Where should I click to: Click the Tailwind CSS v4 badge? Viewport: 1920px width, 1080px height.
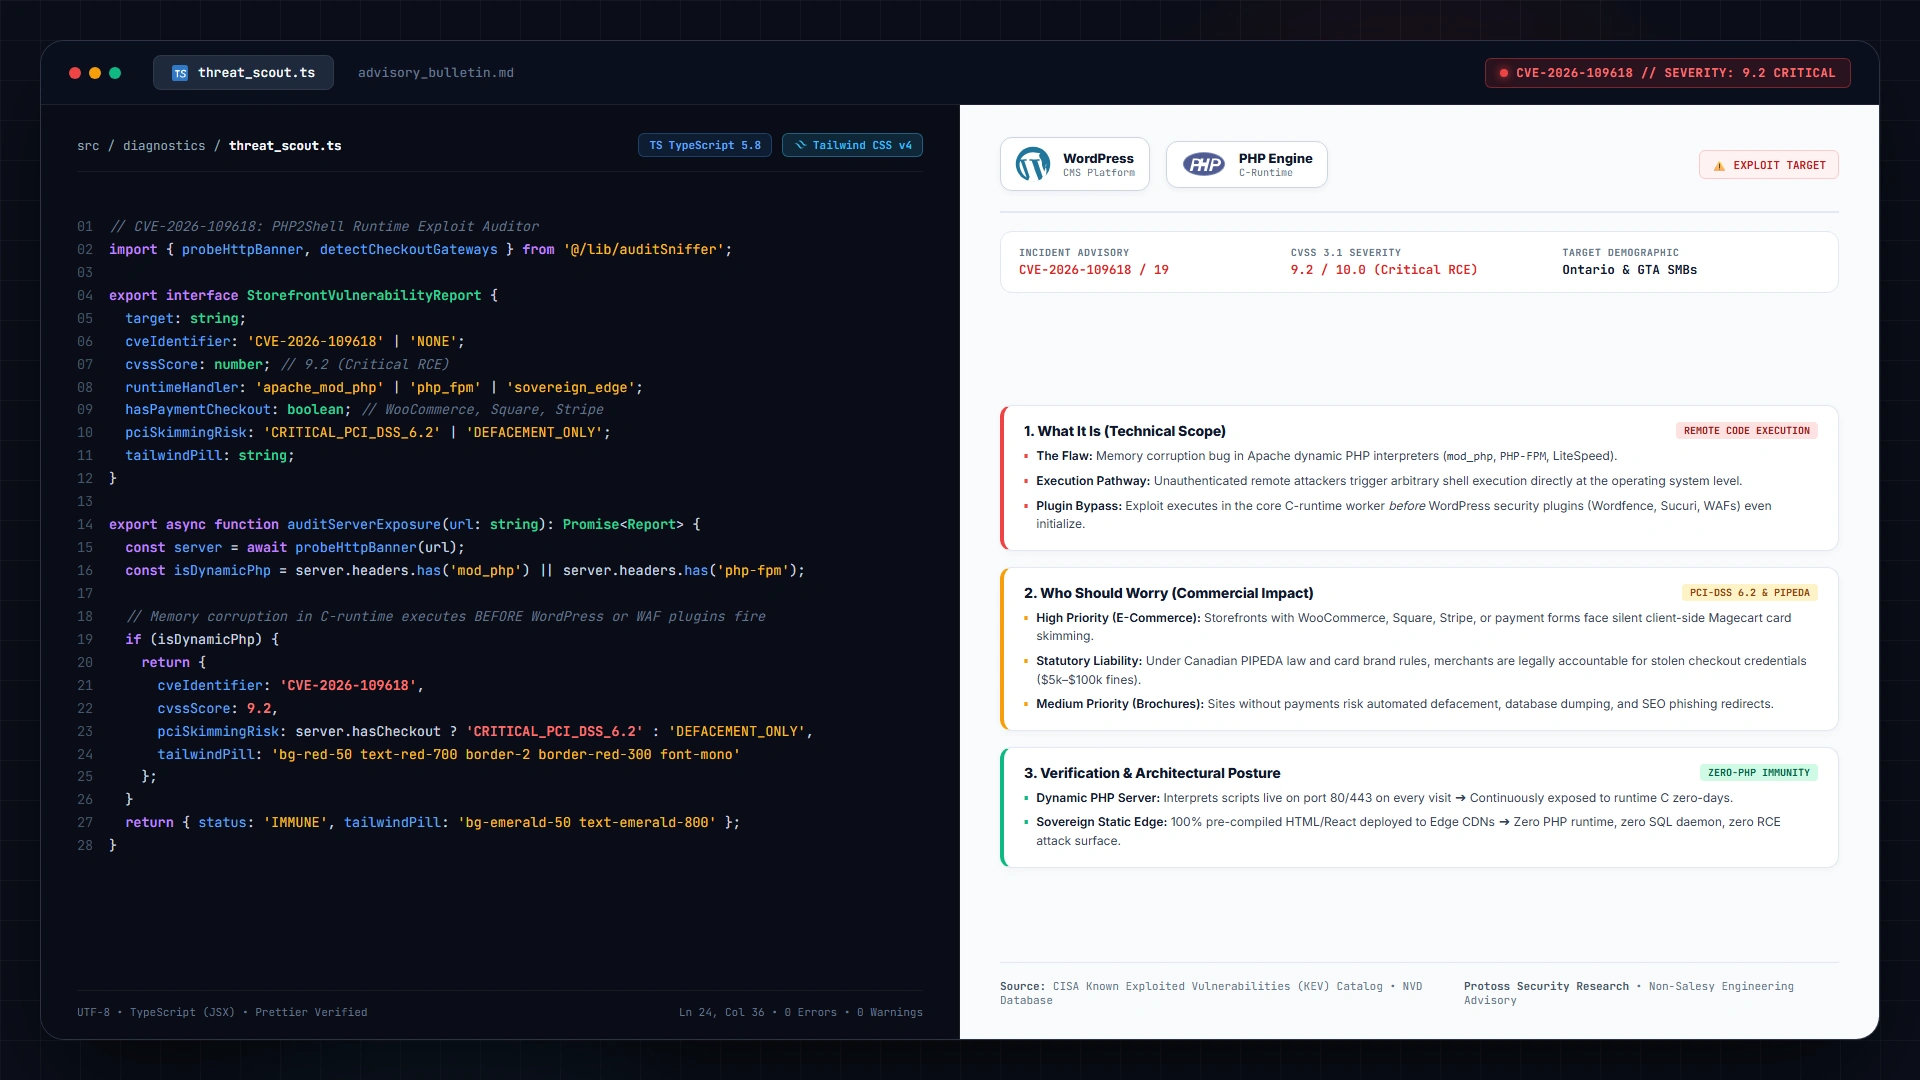pos(852,145)
